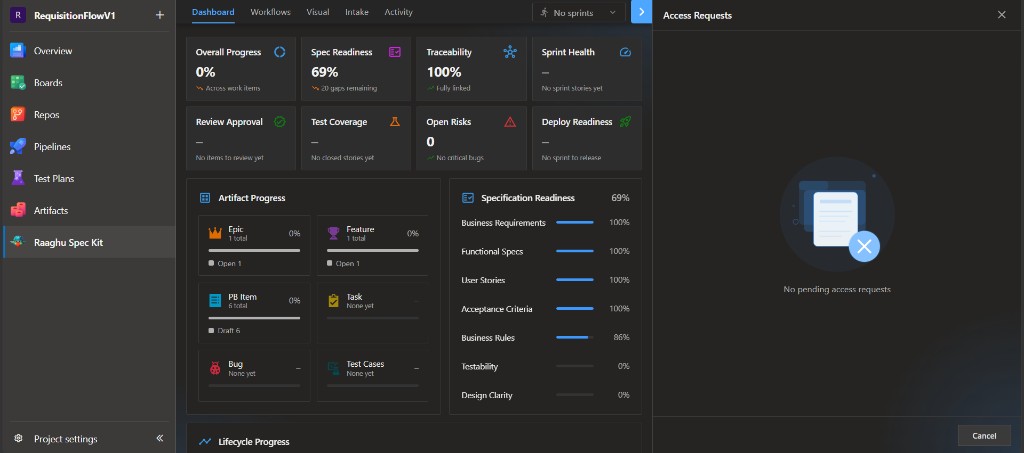Open the Boards icon in sidebar

pyautogui.click(x=18, y=83)
